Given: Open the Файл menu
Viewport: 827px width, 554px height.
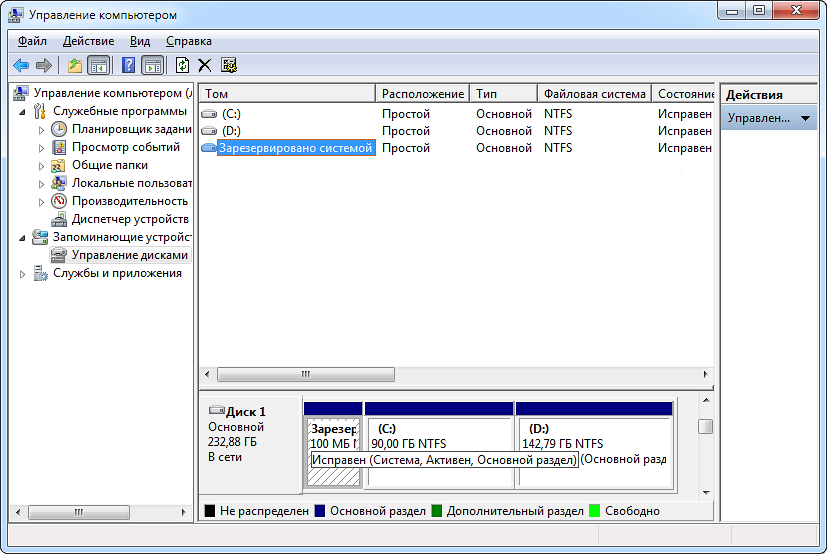Looking at the screenshot, I should [32, 41].
